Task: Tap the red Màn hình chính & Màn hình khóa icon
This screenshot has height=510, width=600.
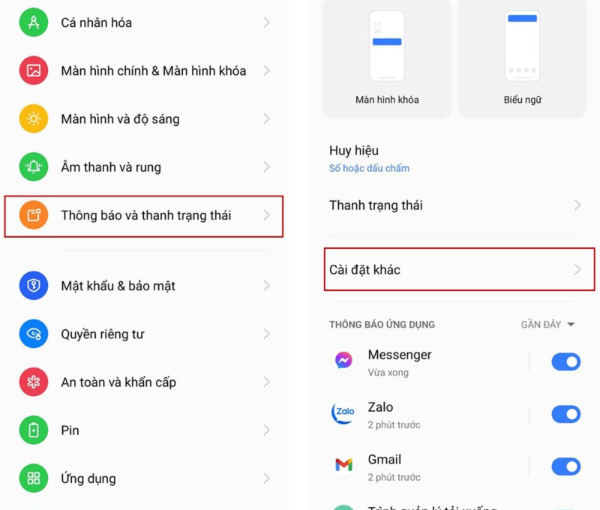Action: 34,70
